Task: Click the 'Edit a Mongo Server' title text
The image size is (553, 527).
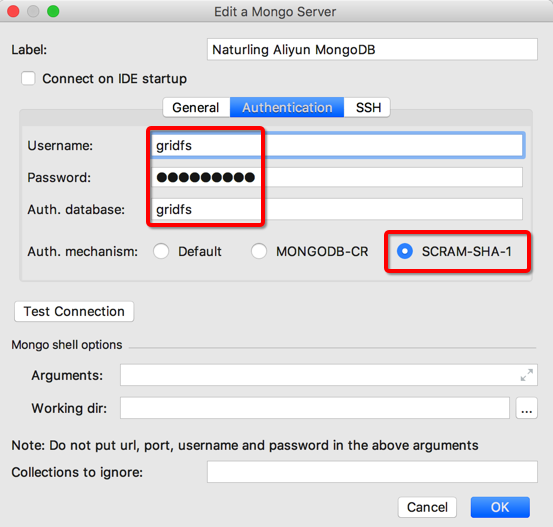Action: pos(275,12)
